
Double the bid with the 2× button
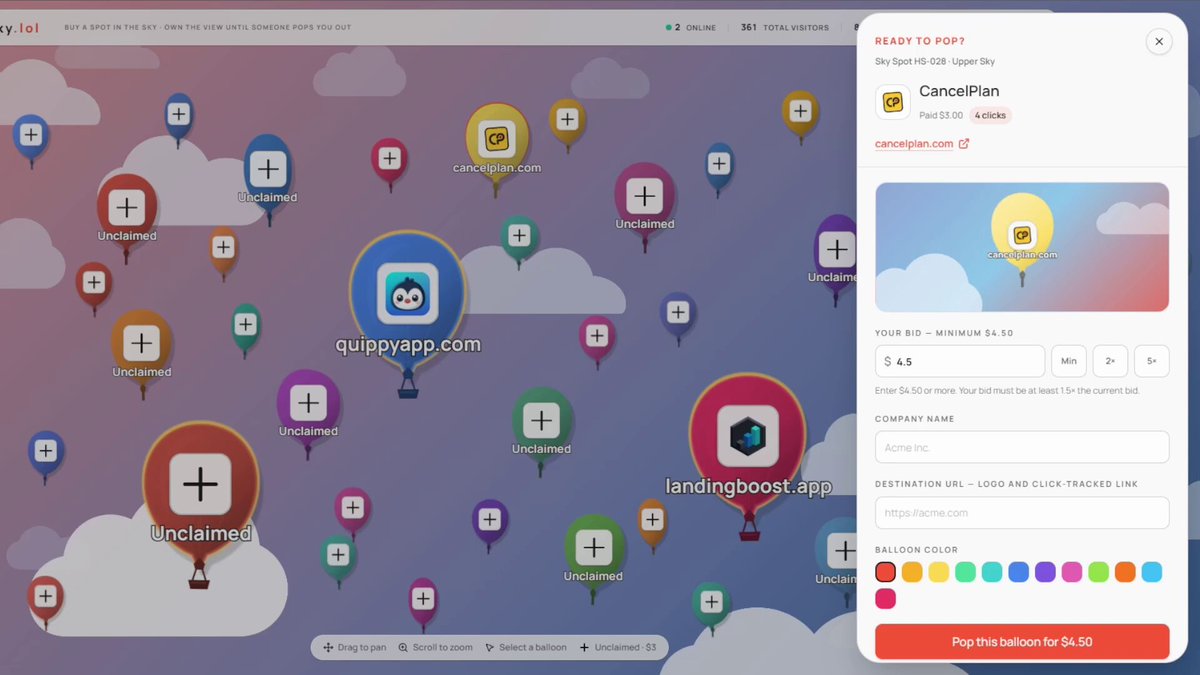pos(1110,361)
